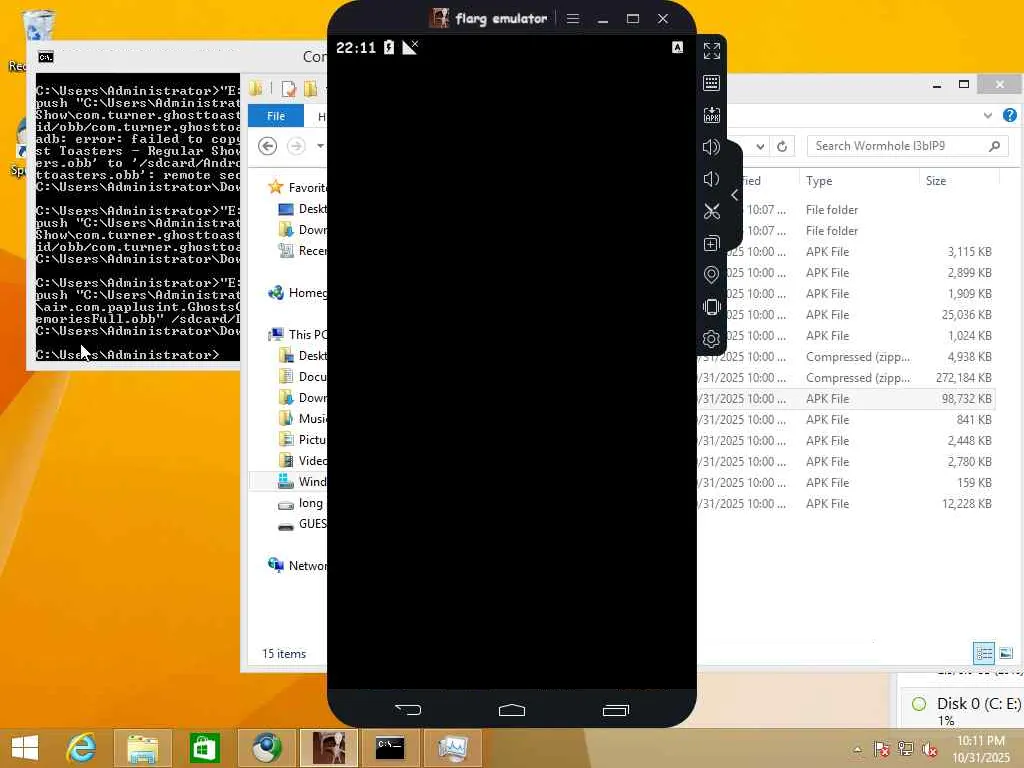
Task: Select the 25,036 KB APK file row
Action: 846,315
